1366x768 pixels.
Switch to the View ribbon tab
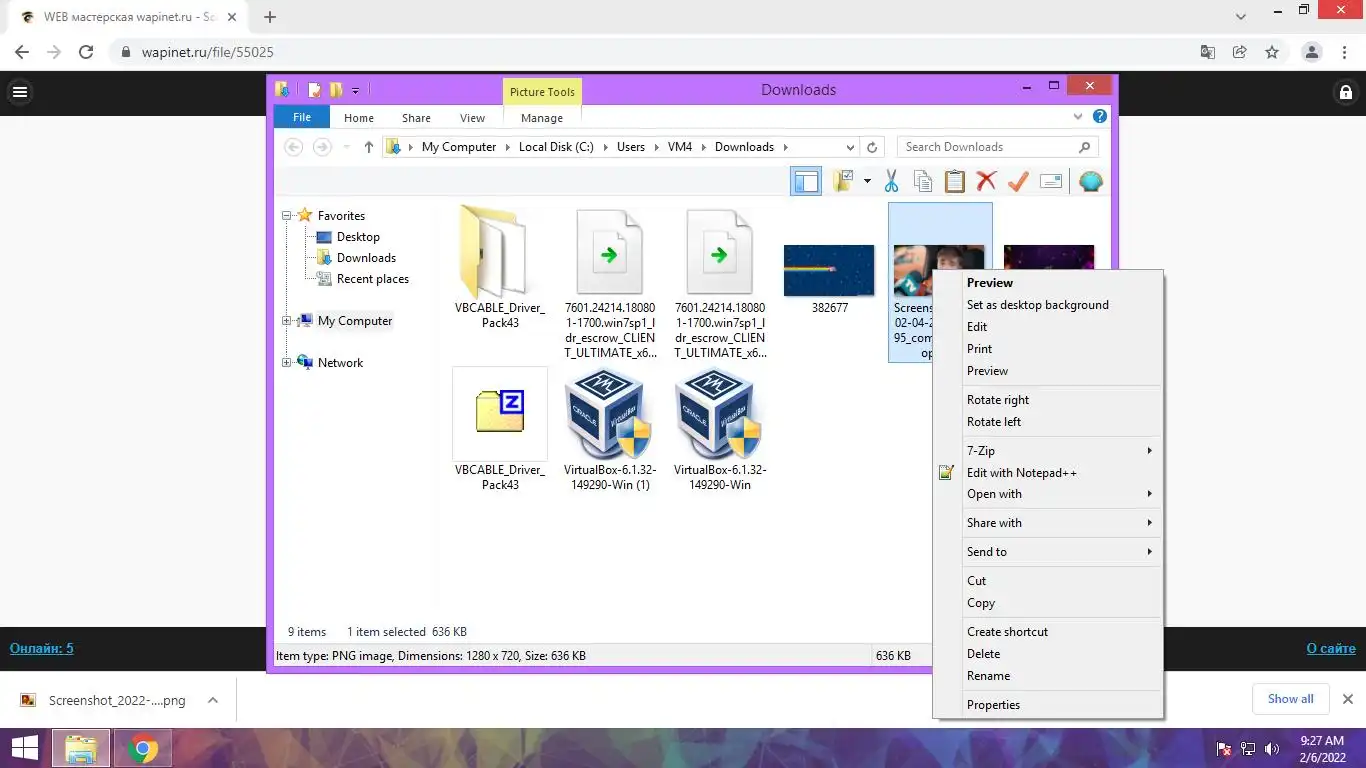(x=472, y=118)
